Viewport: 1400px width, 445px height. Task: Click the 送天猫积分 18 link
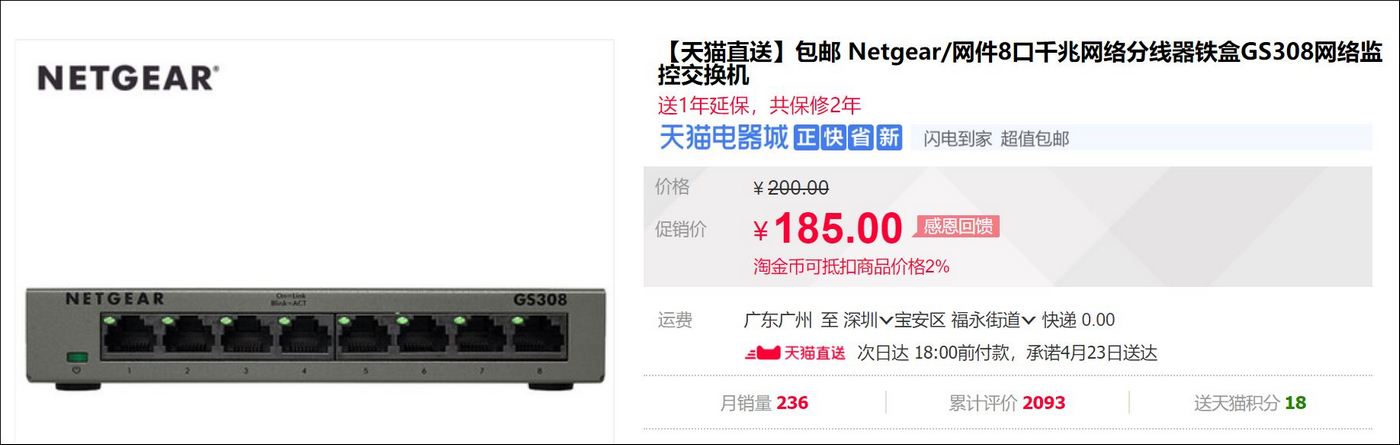click(x=1250, y=403)
